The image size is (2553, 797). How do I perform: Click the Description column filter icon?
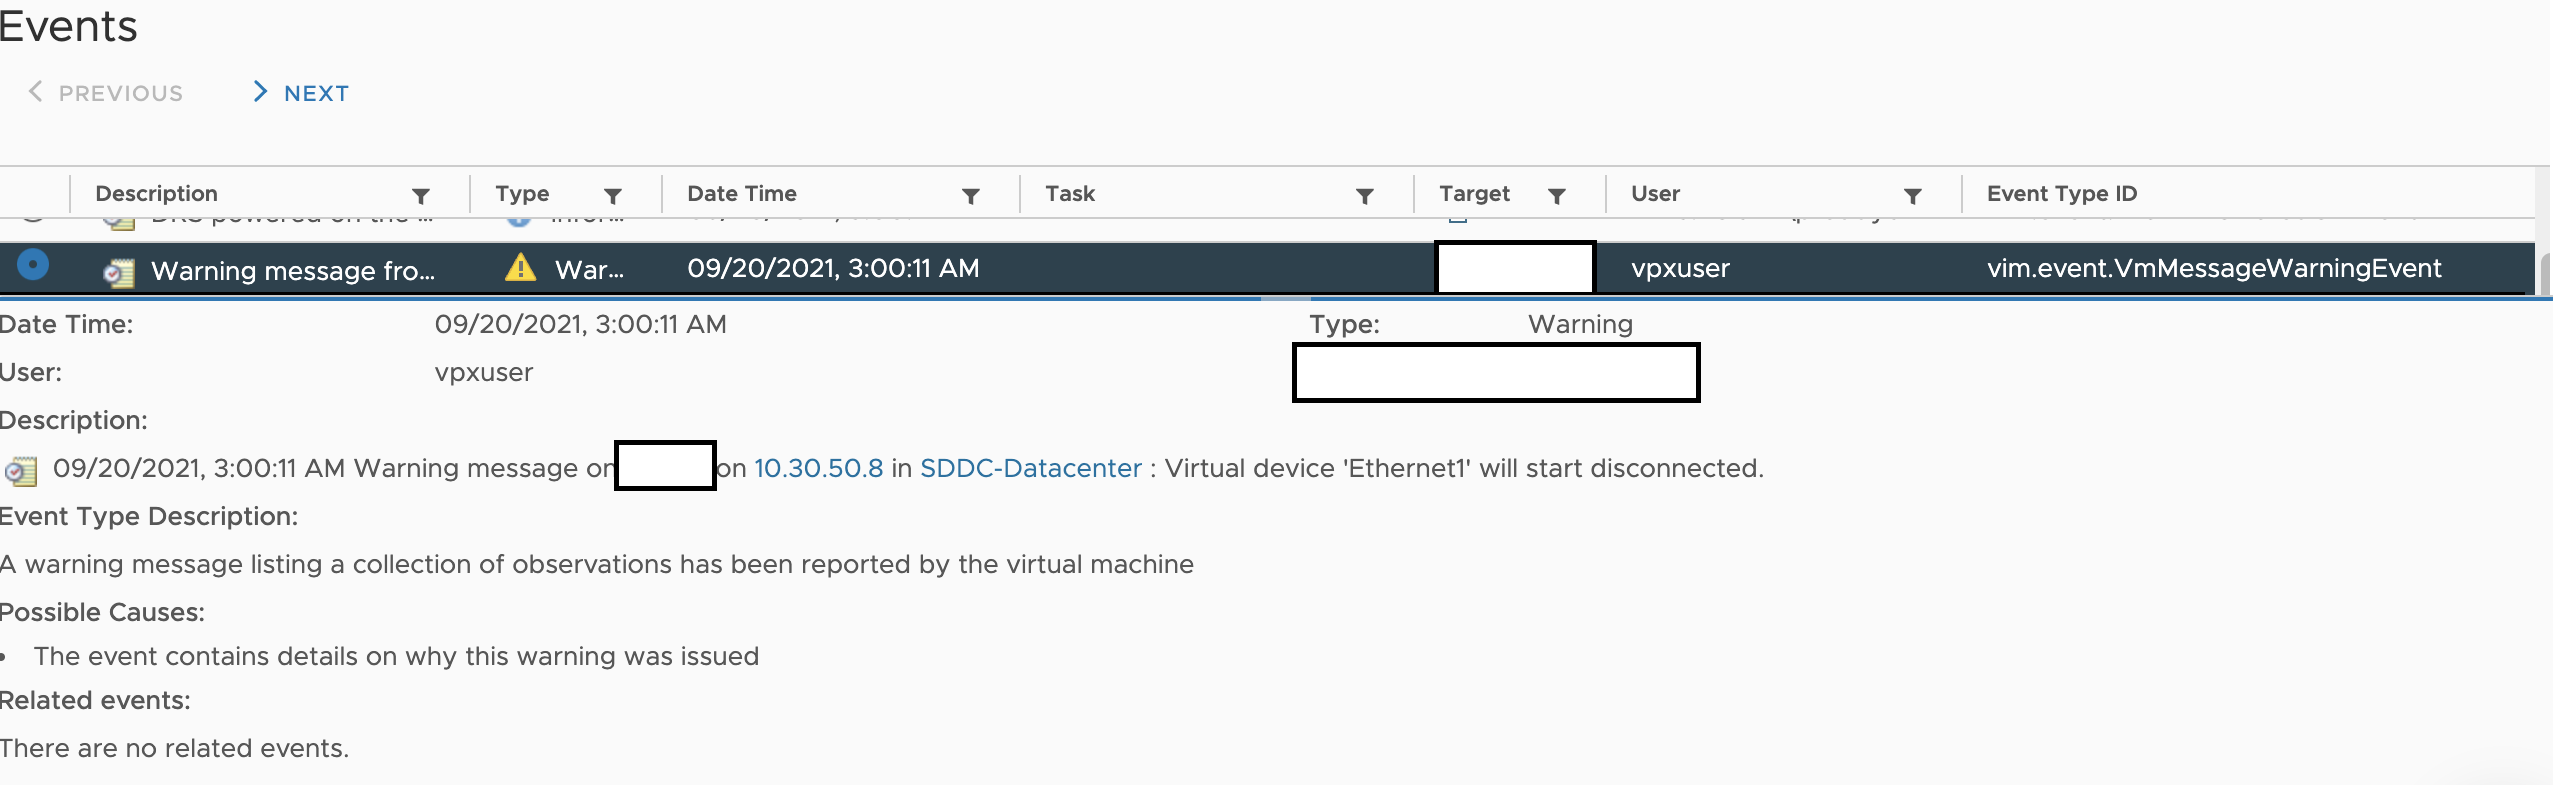click(x=421, y=196)
